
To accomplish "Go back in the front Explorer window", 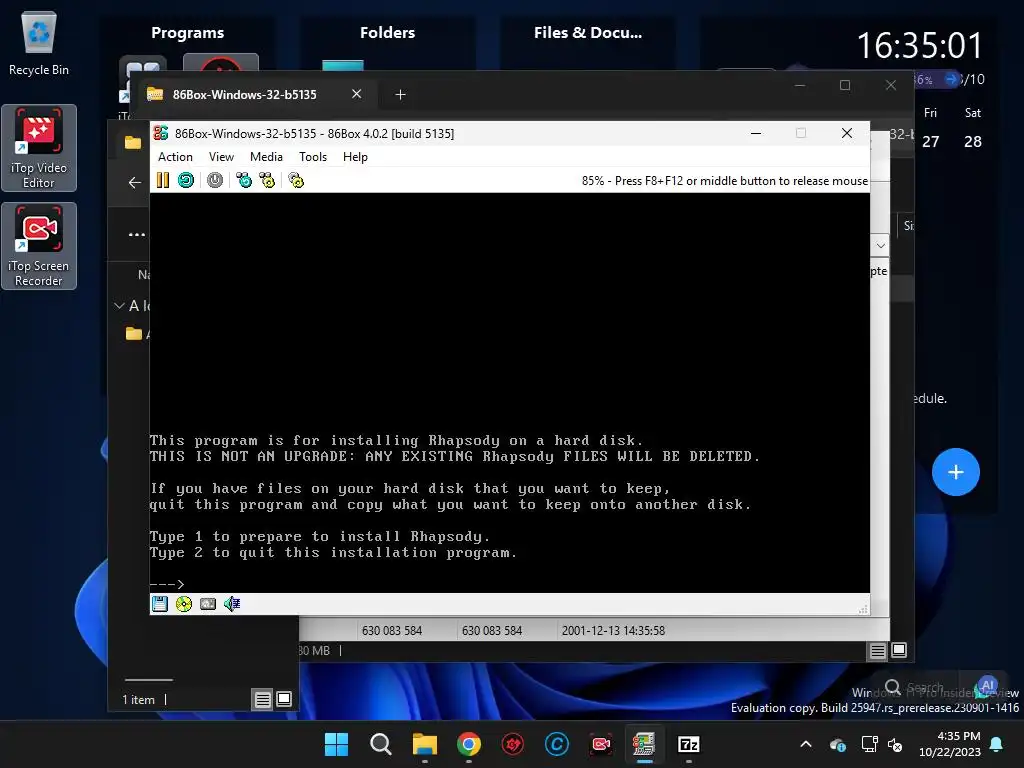I will (135, 183).
